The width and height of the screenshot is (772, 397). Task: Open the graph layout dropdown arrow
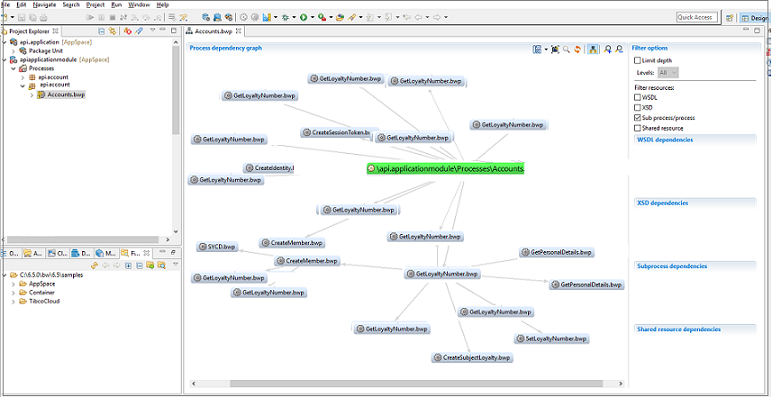point(546,50)
